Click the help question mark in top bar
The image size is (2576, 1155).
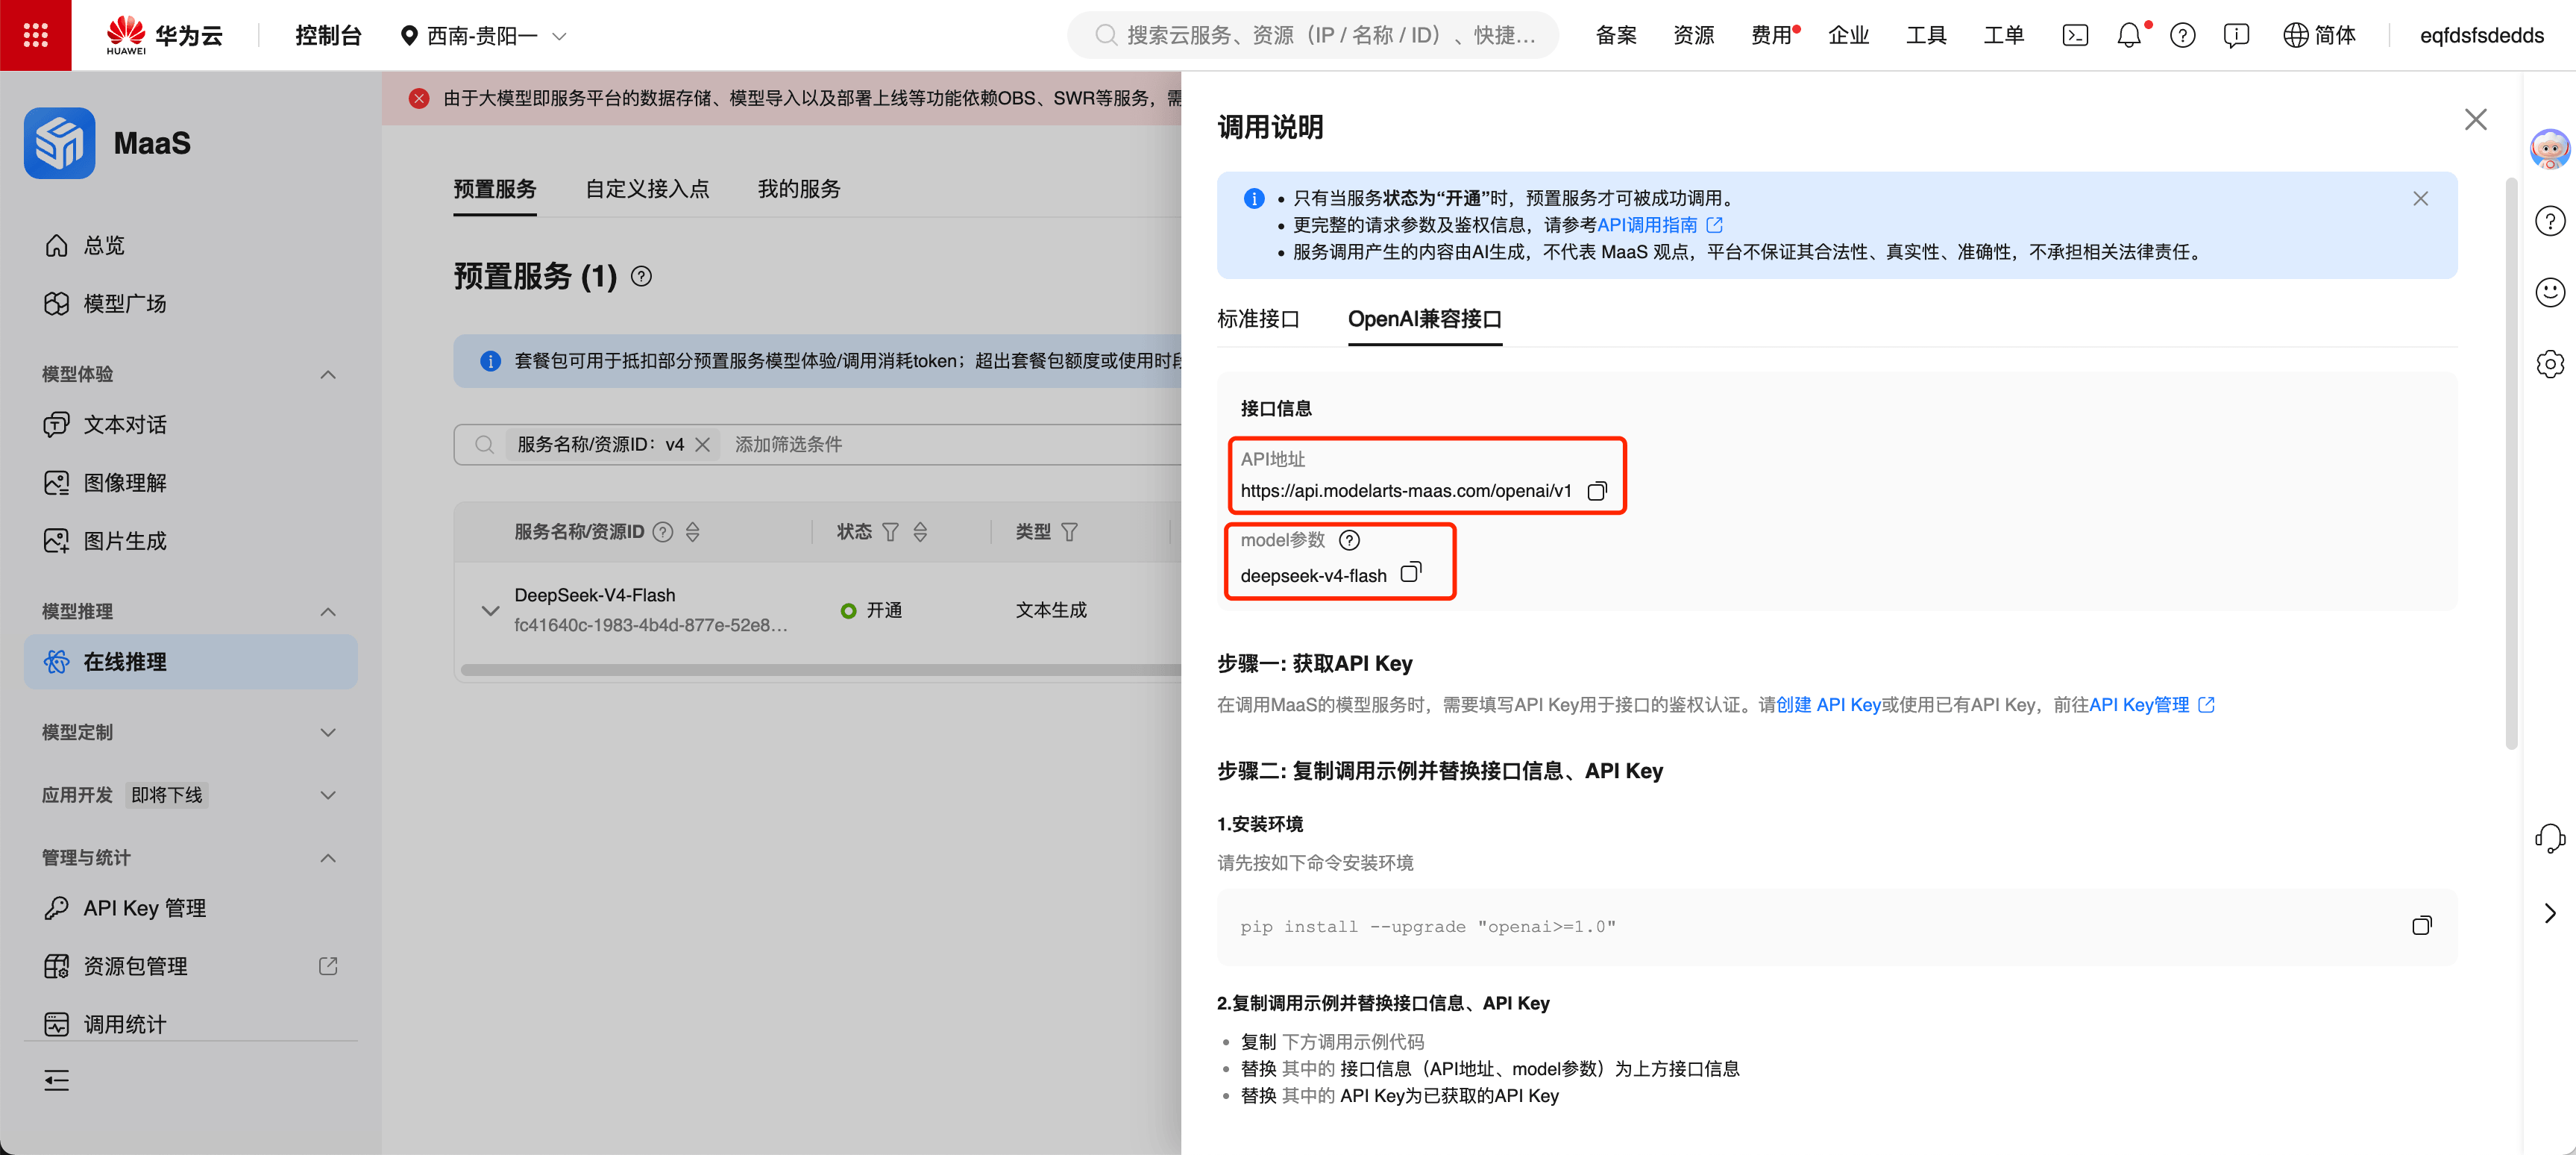(x=2183, y=36)
